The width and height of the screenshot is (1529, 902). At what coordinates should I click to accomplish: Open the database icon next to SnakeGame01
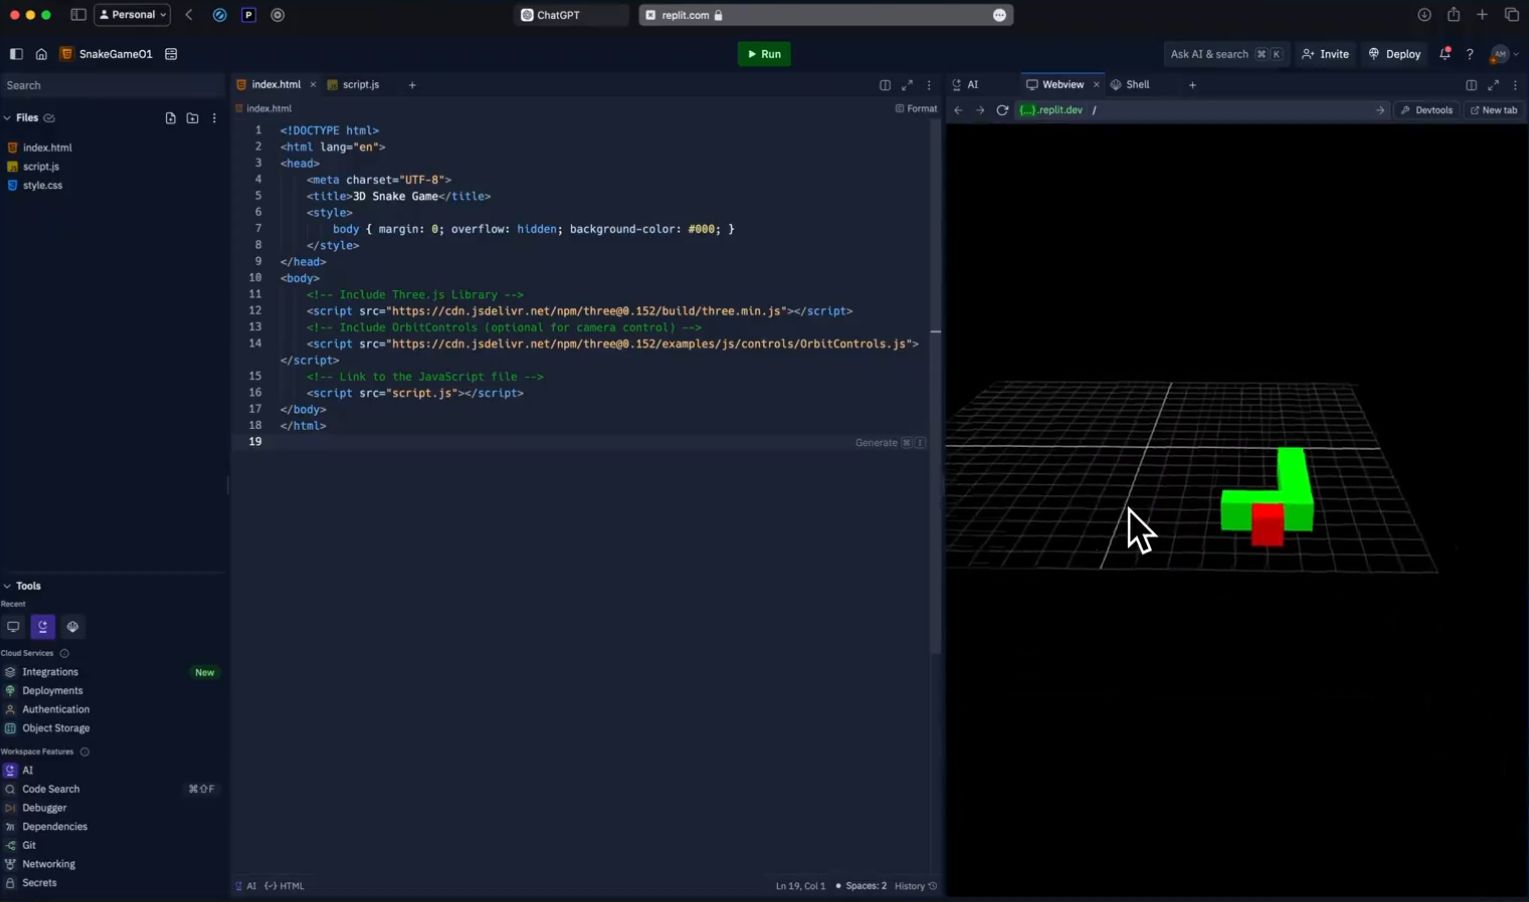point(171,54)
